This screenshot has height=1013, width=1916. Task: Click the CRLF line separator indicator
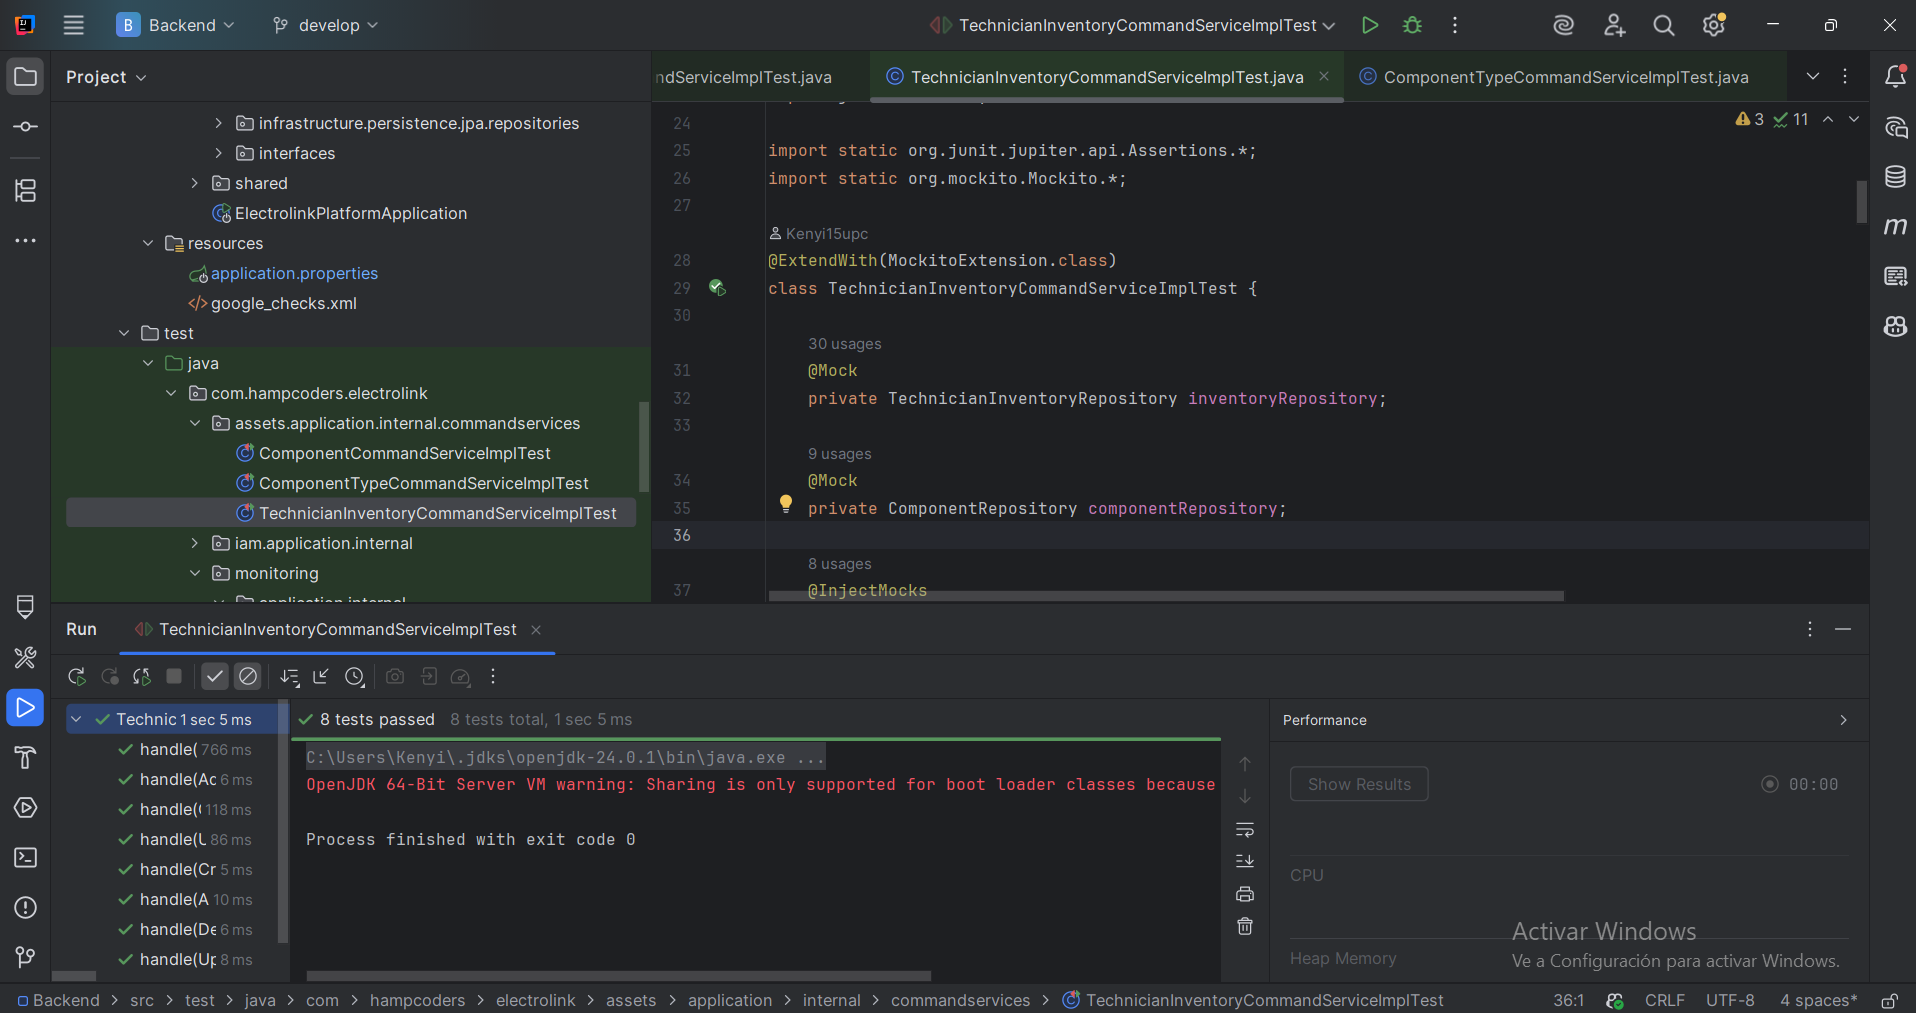1665,1001
